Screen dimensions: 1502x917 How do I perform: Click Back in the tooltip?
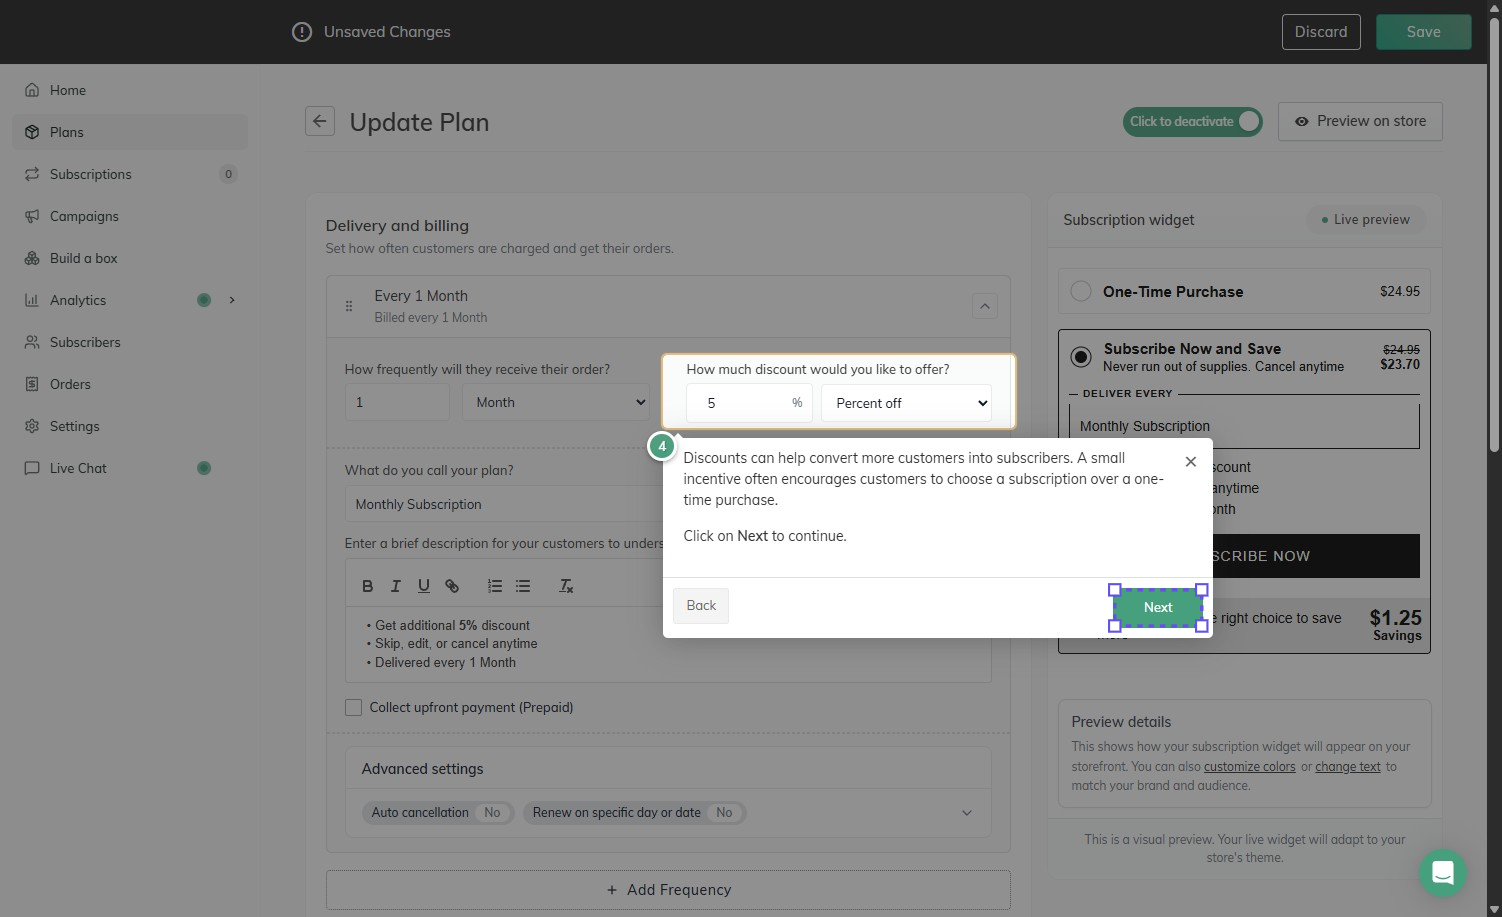click(701, 605)
